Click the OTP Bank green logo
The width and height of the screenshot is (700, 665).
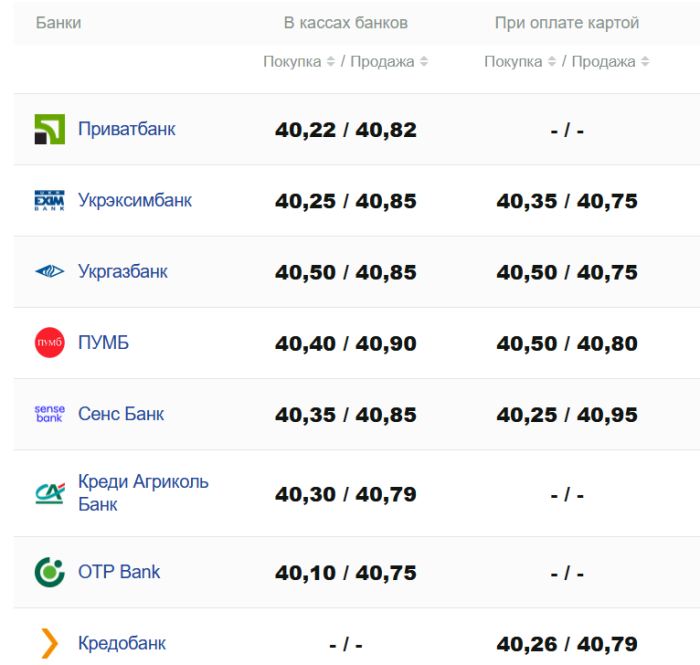49,572
